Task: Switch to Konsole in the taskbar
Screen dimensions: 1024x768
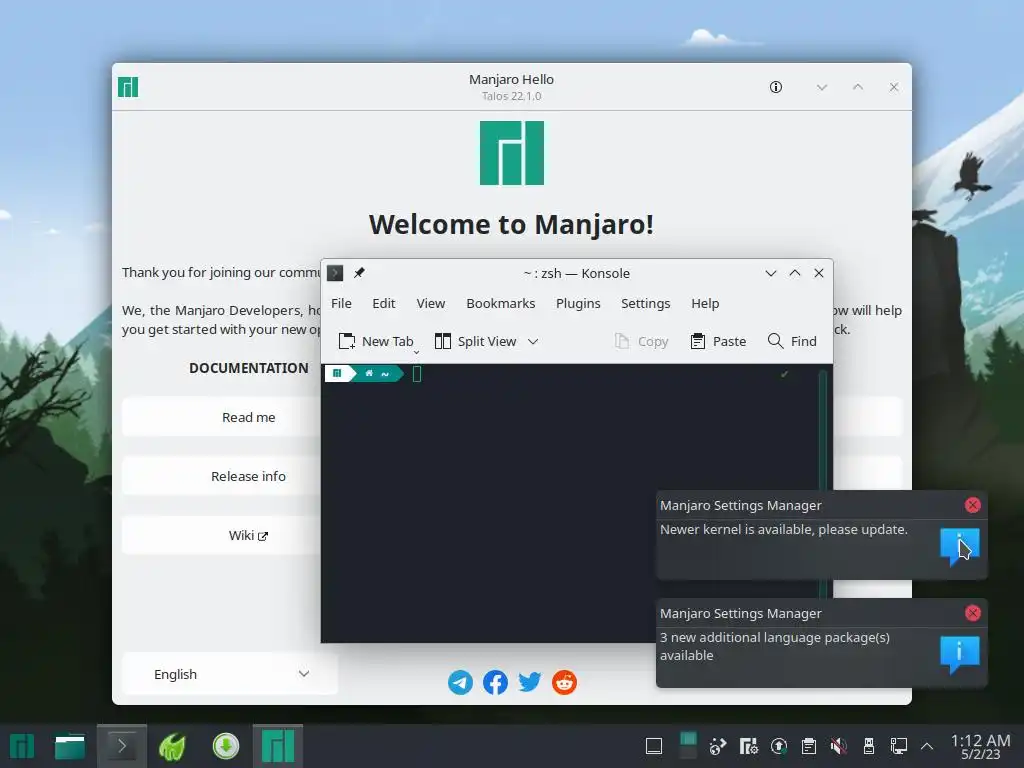Action: click(x=121, y=746)
